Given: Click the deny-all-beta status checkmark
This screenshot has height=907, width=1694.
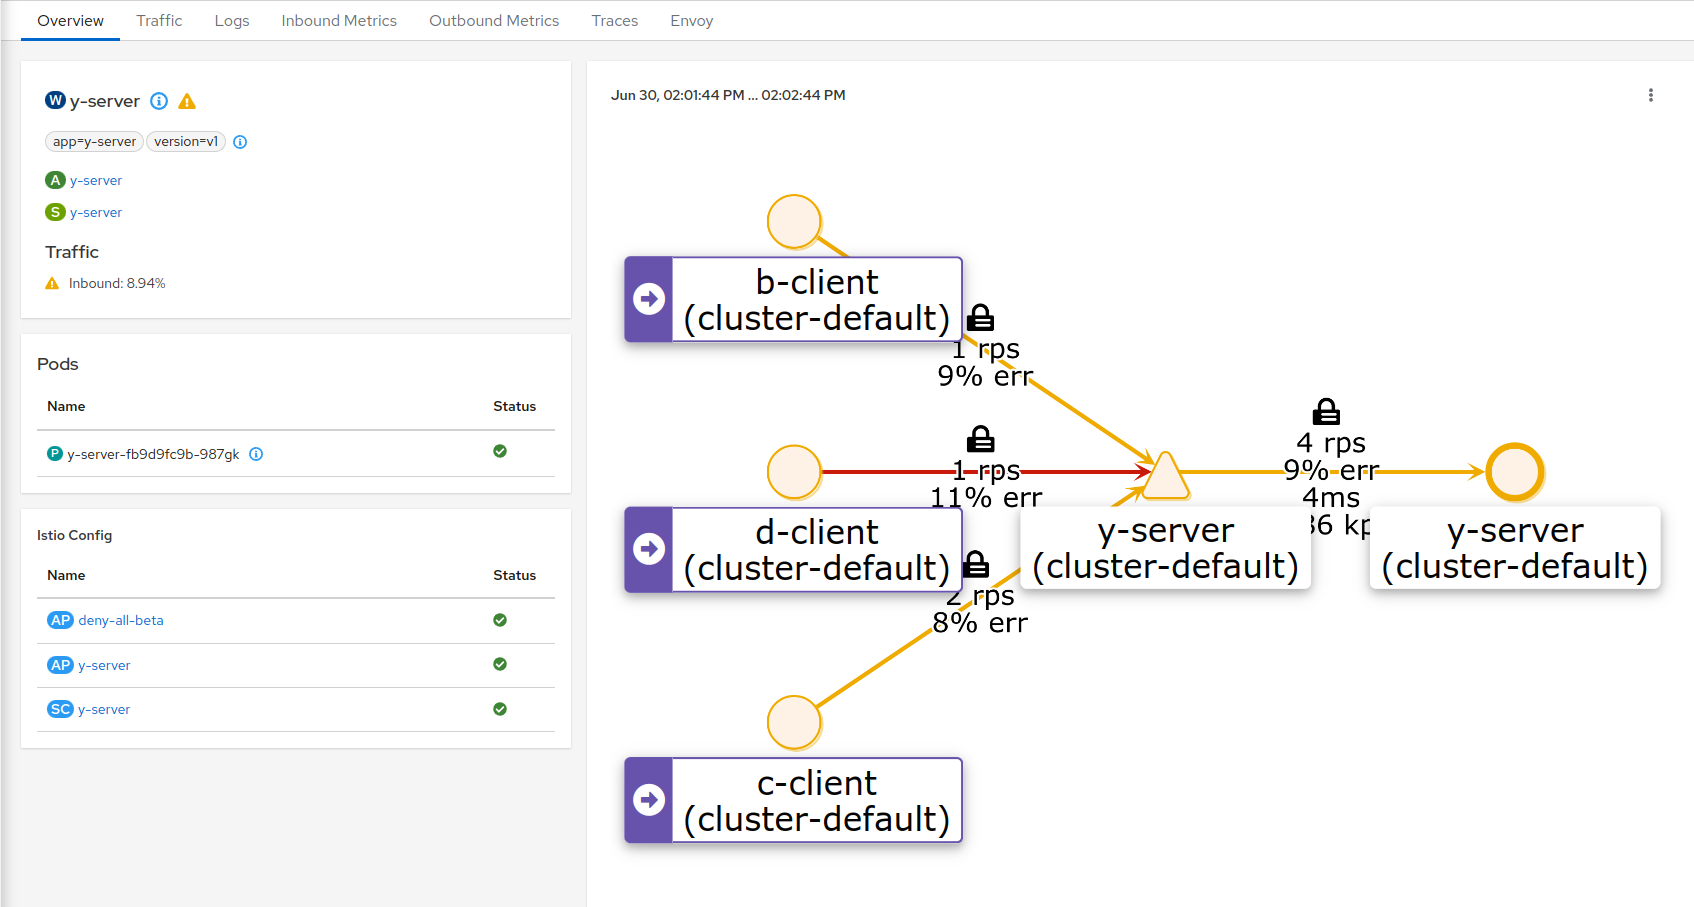Looking at the screenshot, I should click(x=500, y=620).
